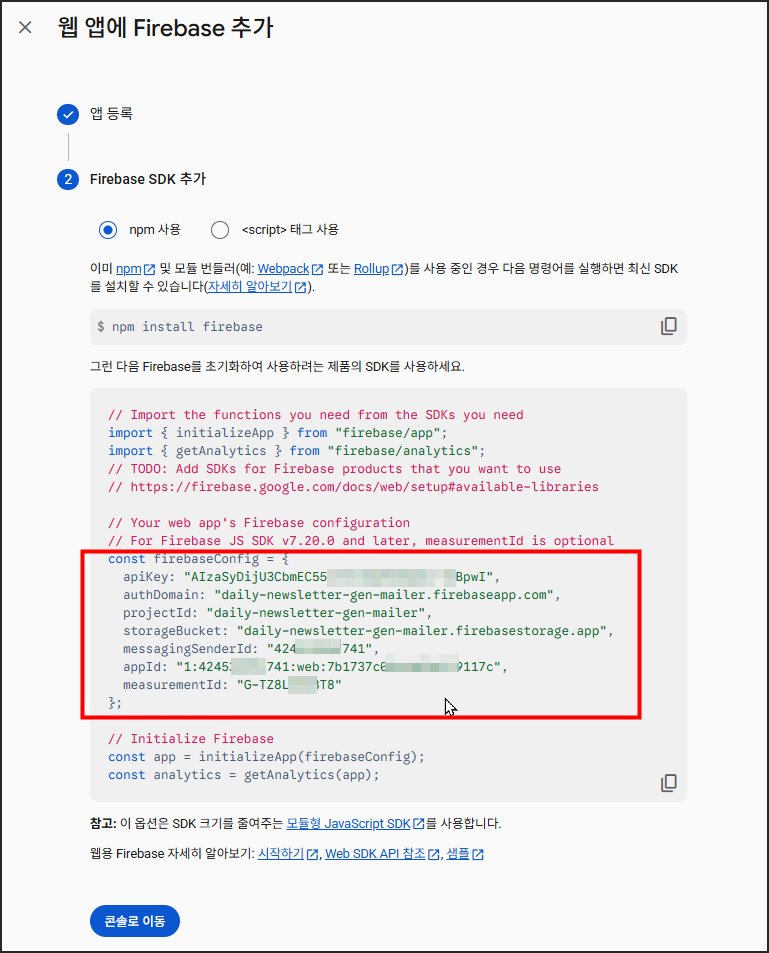
Task: Click the messagingSenderId line in the config
Action: 251,649
